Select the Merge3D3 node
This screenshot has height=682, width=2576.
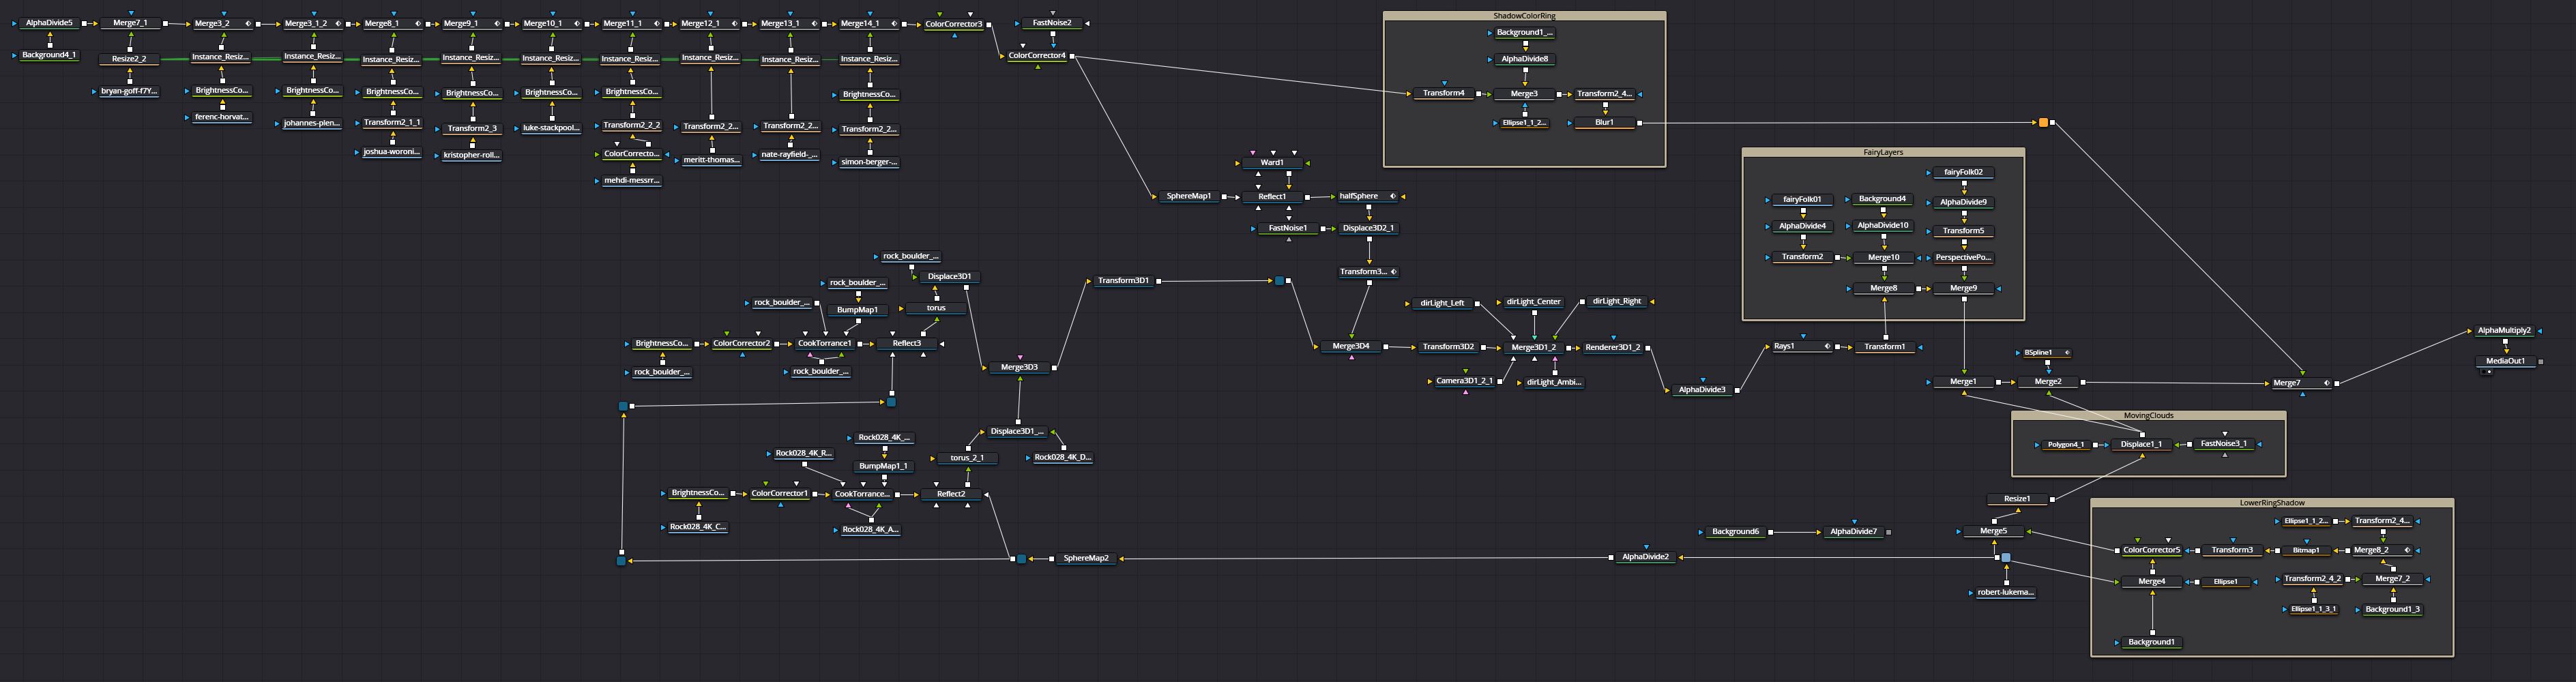coord(1019,367)
